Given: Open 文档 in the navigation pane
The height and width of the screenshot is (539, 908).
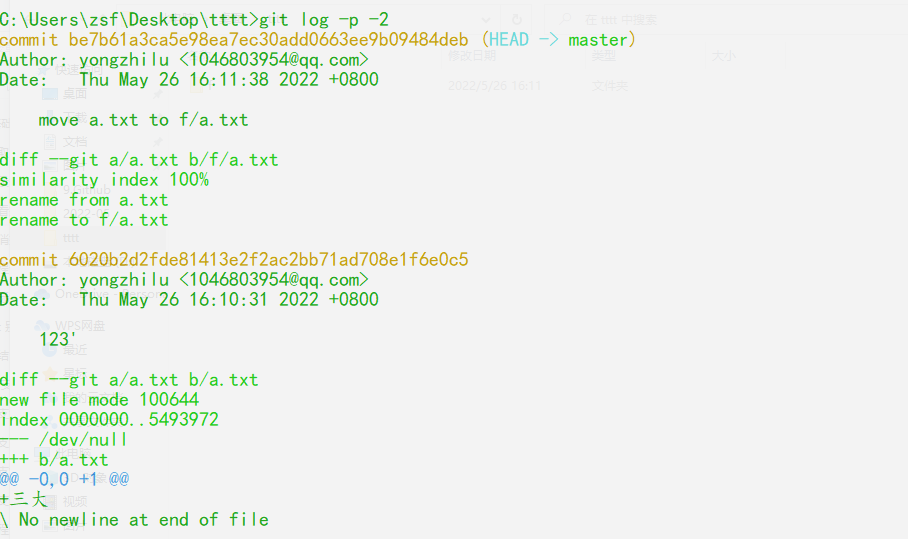Looking at the screenshot, I should [x=75, y=141].
